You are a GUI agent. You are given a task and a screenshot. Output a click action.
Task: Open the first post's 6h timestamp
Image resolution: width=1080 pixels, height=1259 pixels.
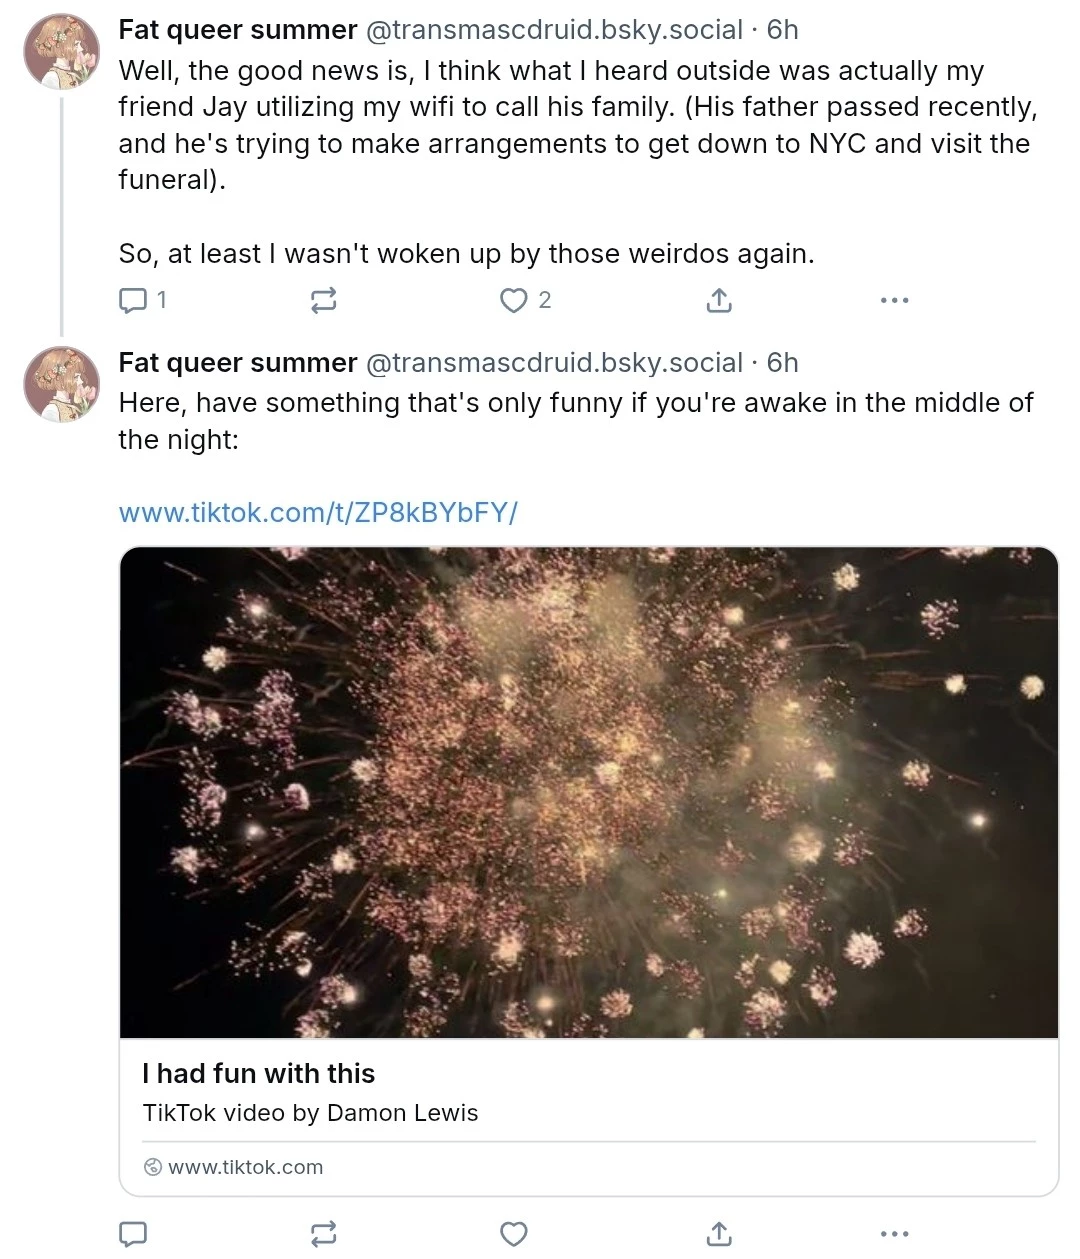click(782, 30)
